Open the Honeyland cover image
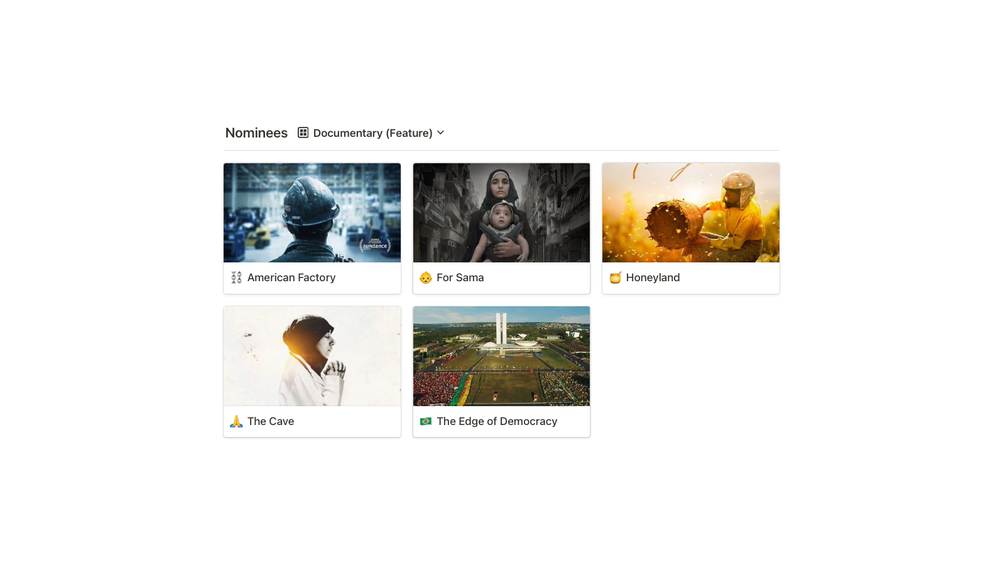Image resolution: width=1005 pixels, height=565 pixels. pyautogui.click(x=691, y=213)
